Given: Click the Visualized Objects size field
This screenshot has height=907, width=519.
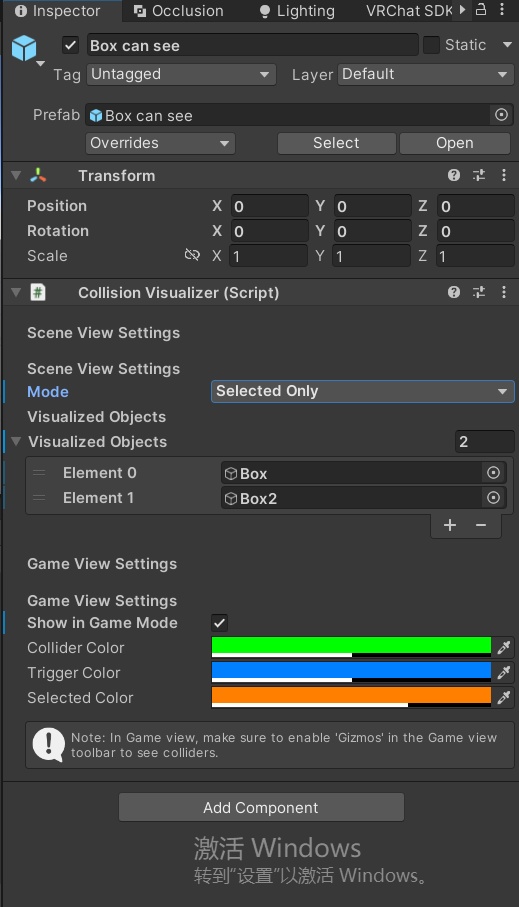Looking at the screenshot, I should (x=484, y=441).
